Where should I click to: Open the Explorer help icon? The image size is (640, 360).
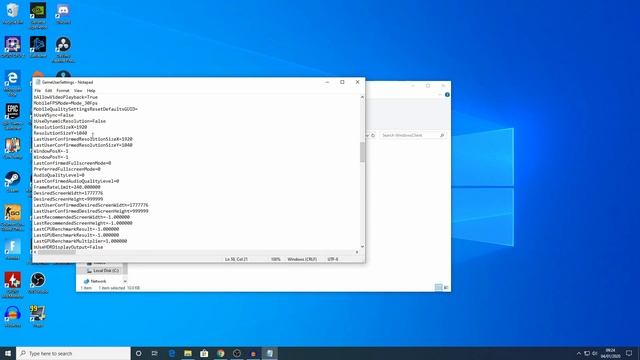tap(447, 95)
